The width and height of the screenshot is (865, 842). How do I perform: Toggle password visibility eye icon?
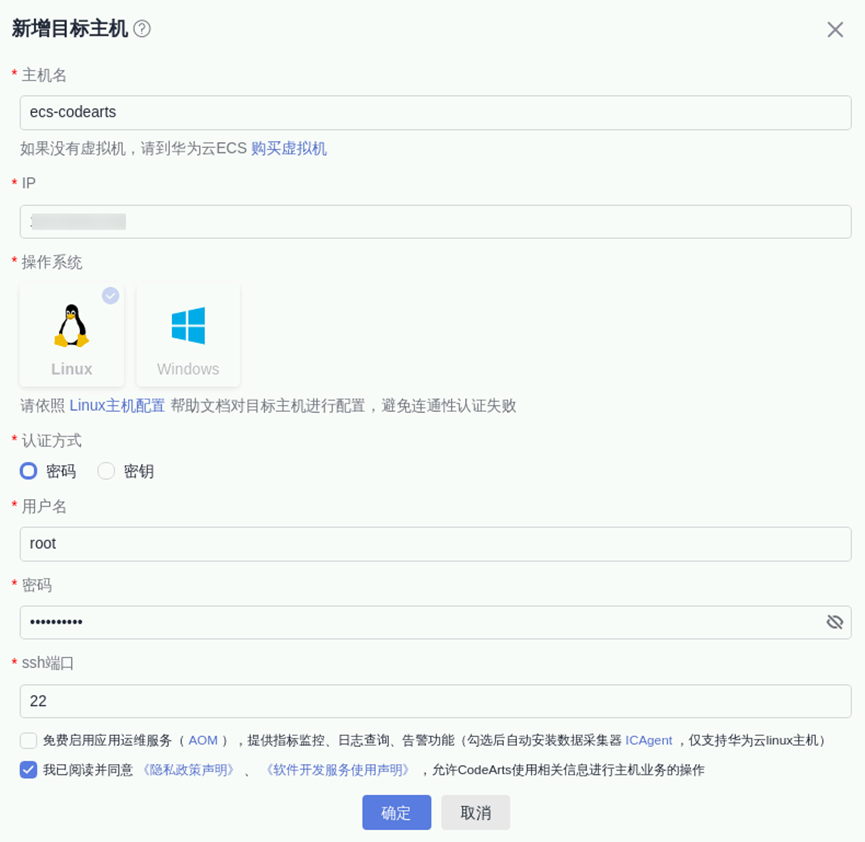[835, 622]
